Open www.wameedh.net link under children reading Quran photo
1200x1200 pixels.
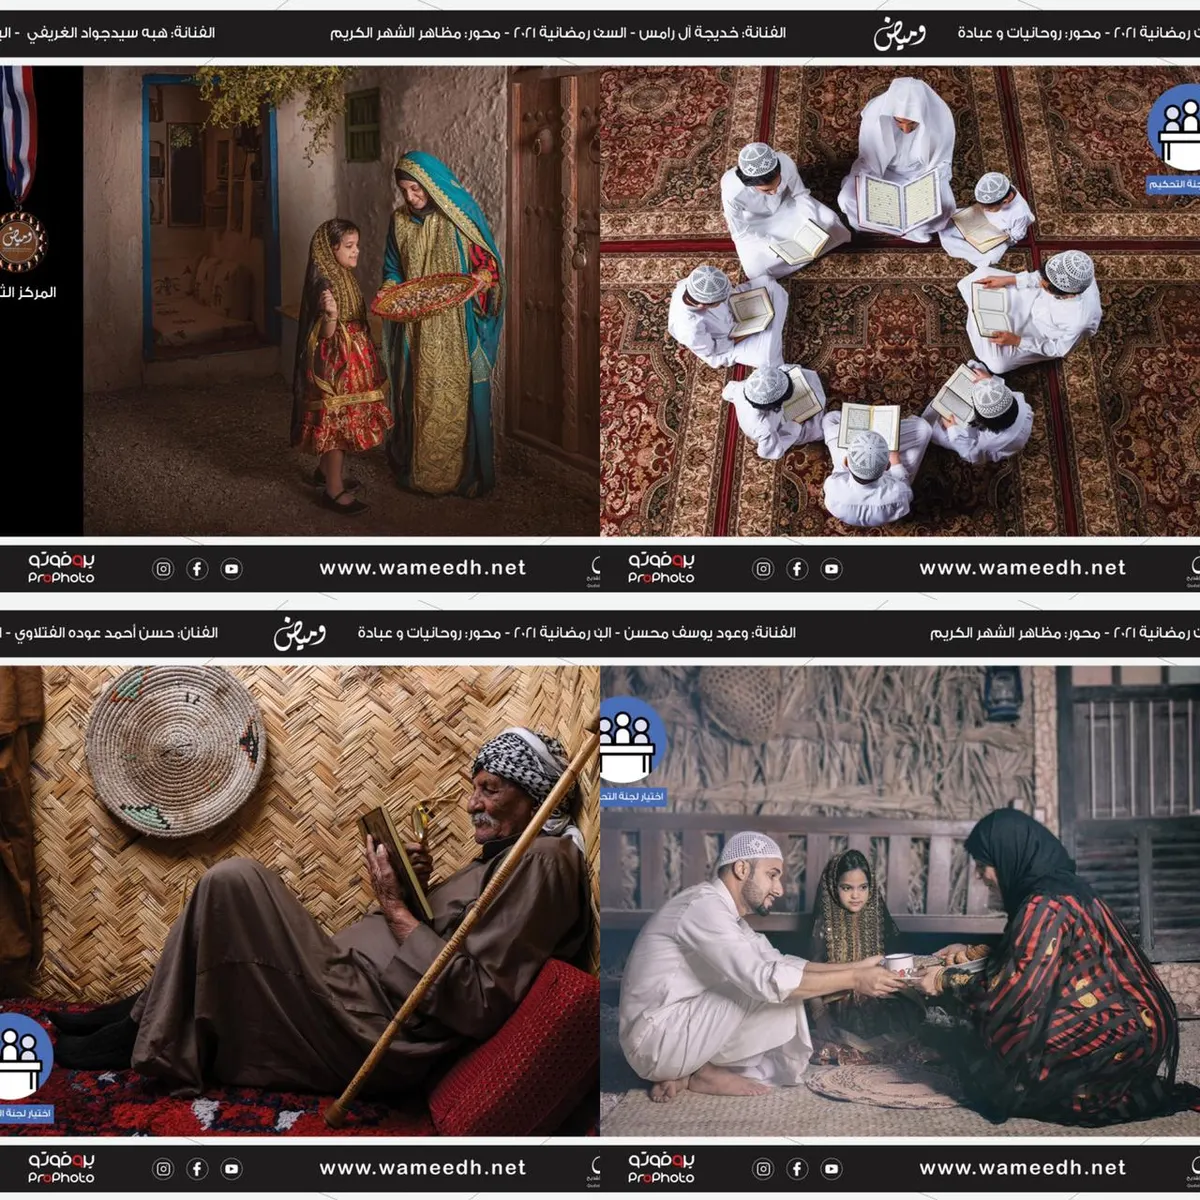[1023, 568]
